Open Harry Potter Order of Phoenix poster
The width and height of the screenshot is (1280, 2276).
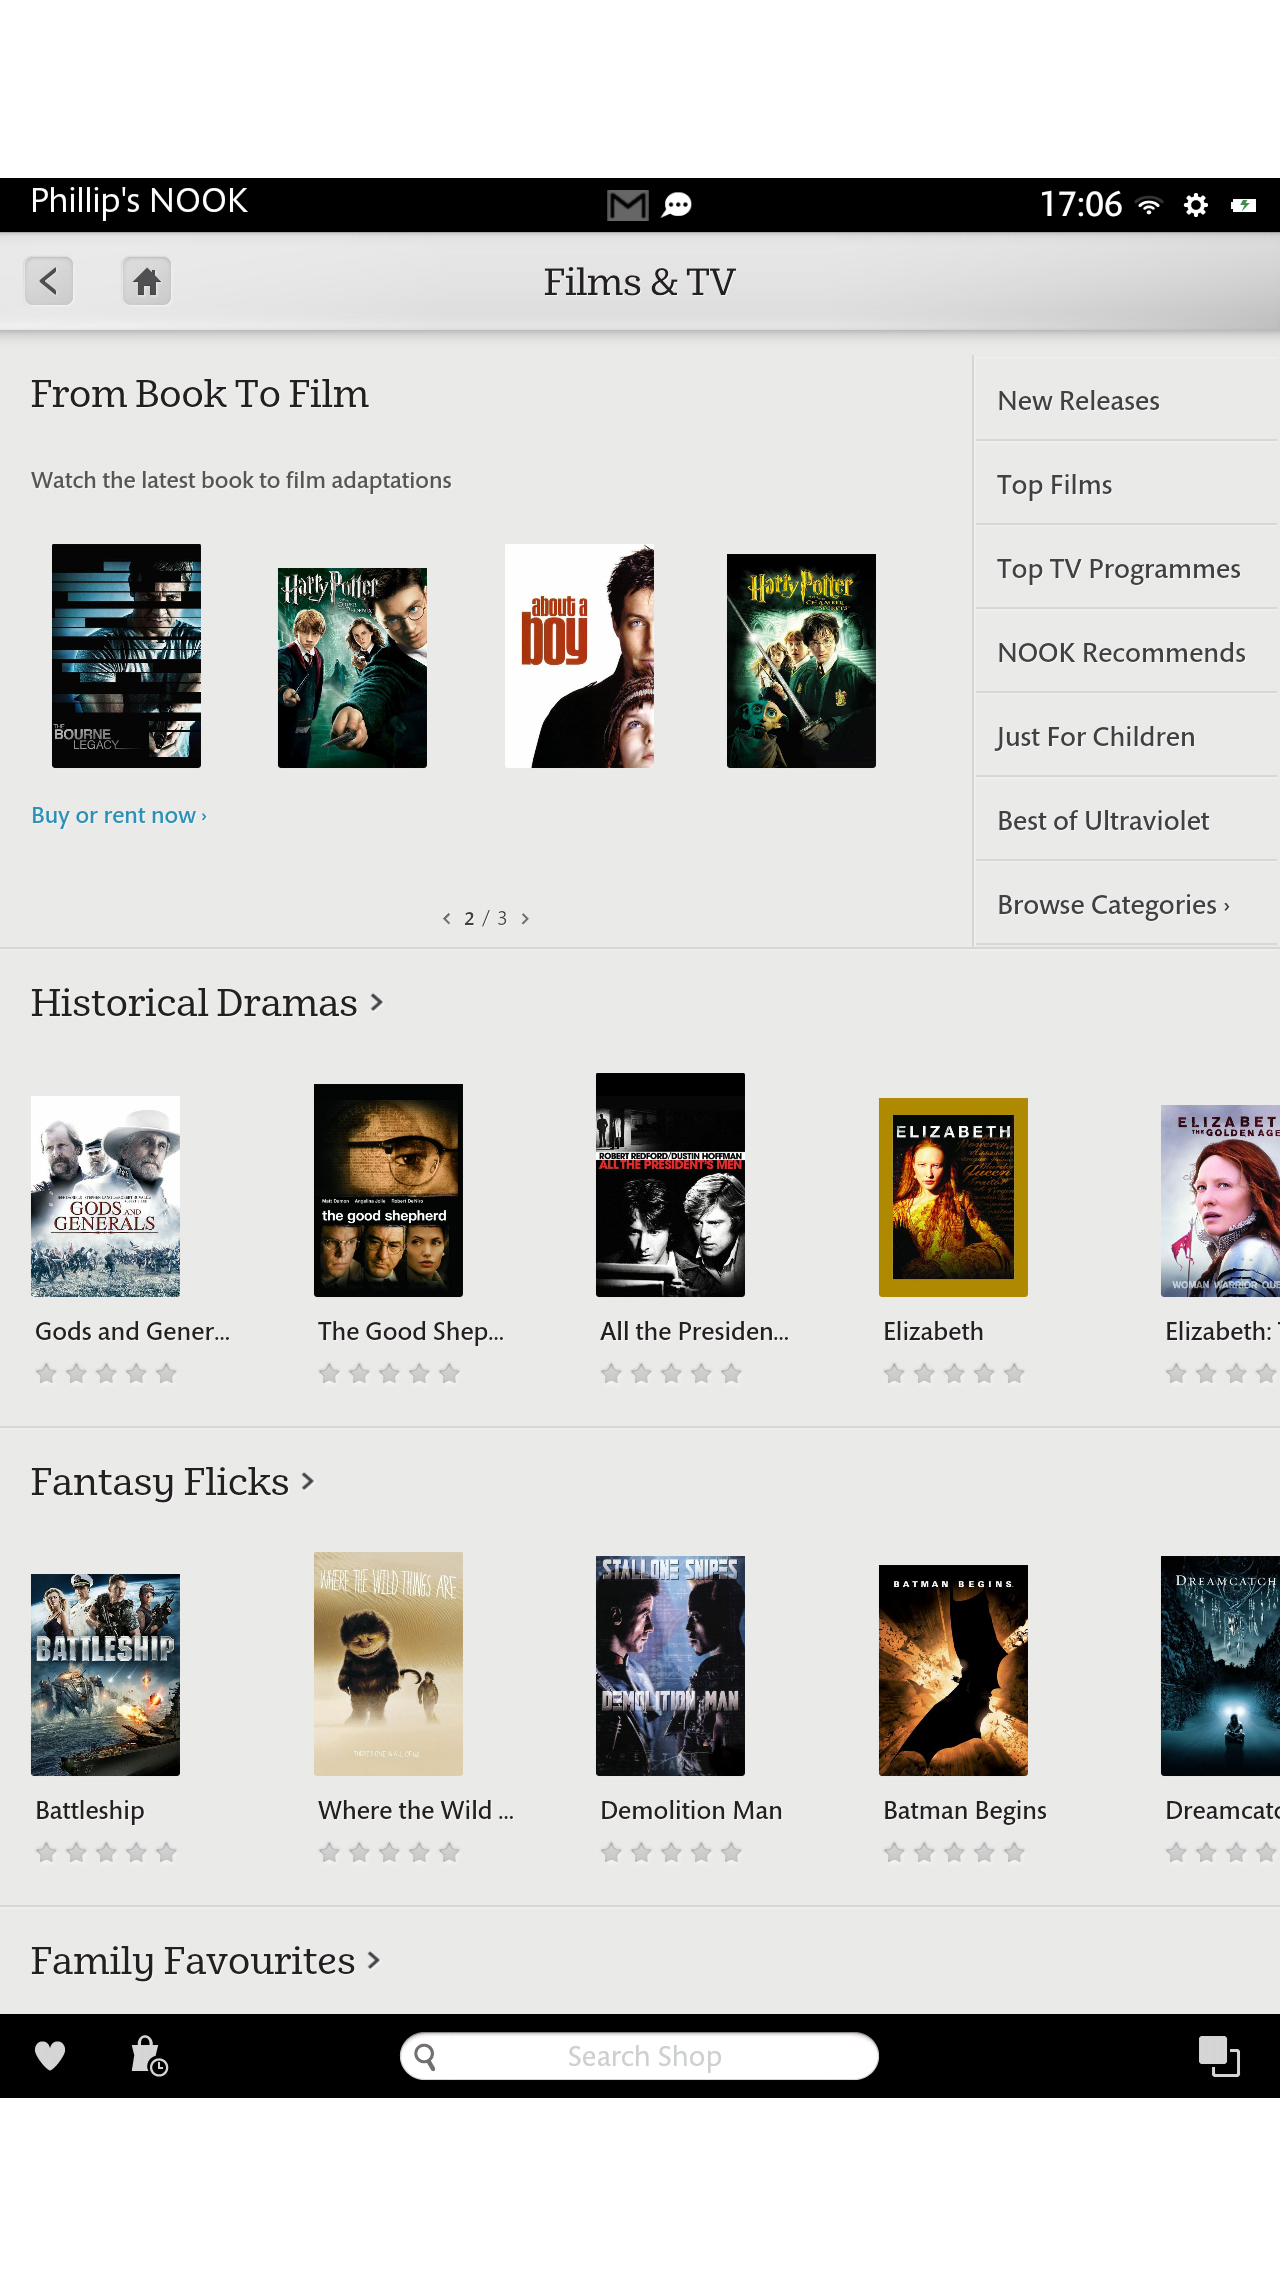point(352,668)
